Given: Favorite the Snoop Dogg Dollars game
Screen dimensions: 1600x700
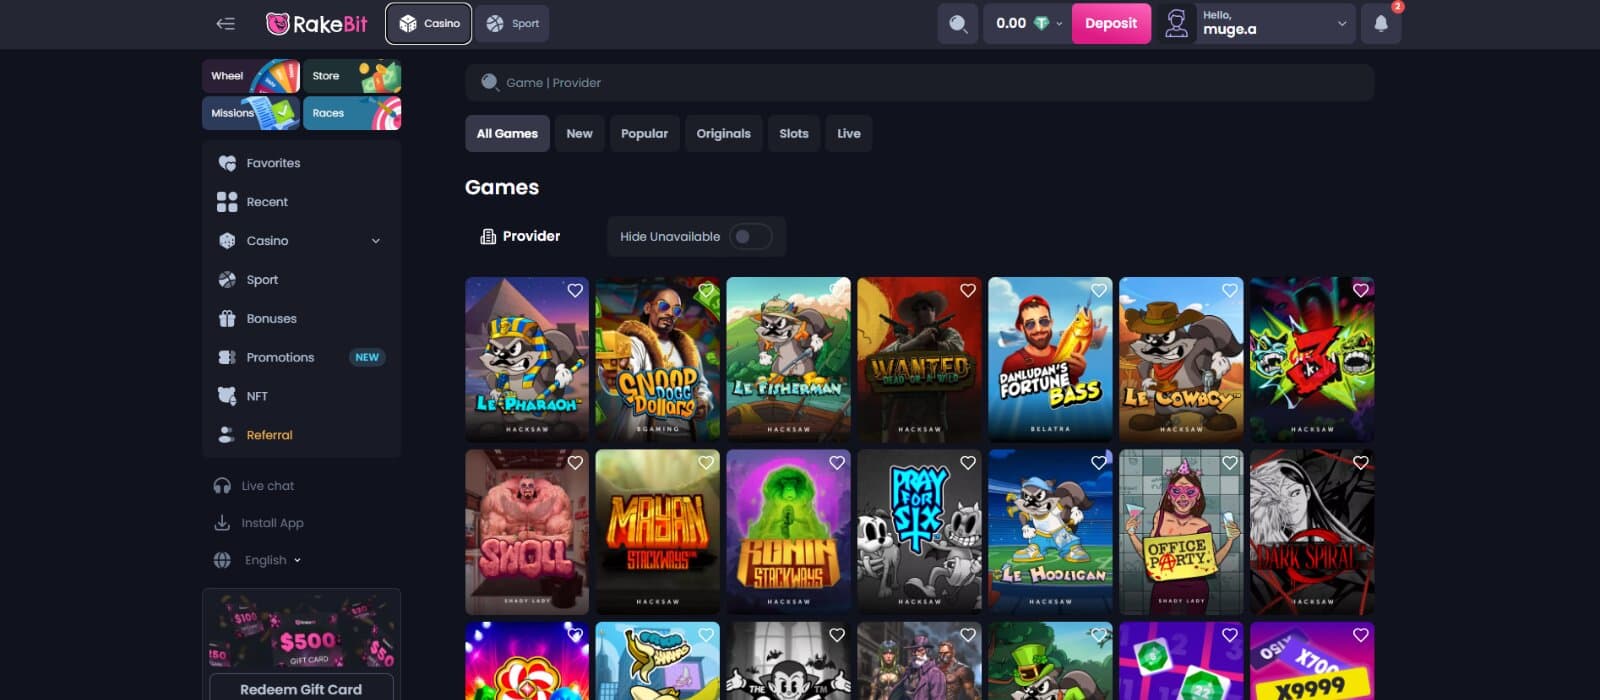Looking at the screenshot, I should pos(706,290).
